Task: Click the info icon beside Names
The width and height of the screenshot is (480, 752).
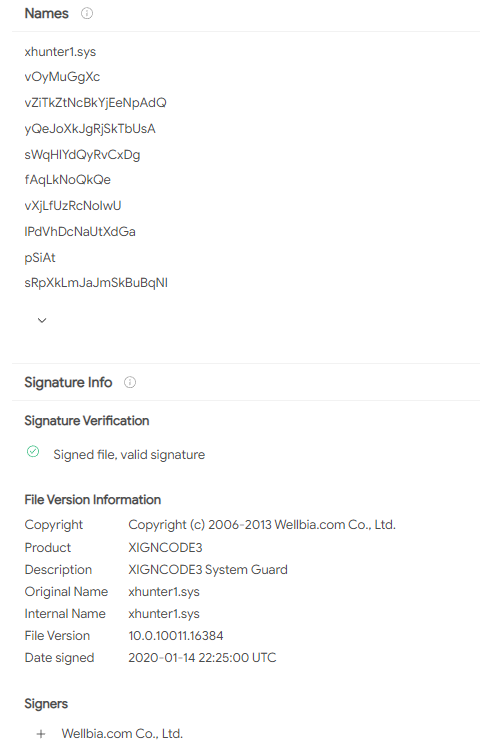Action: (87, 13)
